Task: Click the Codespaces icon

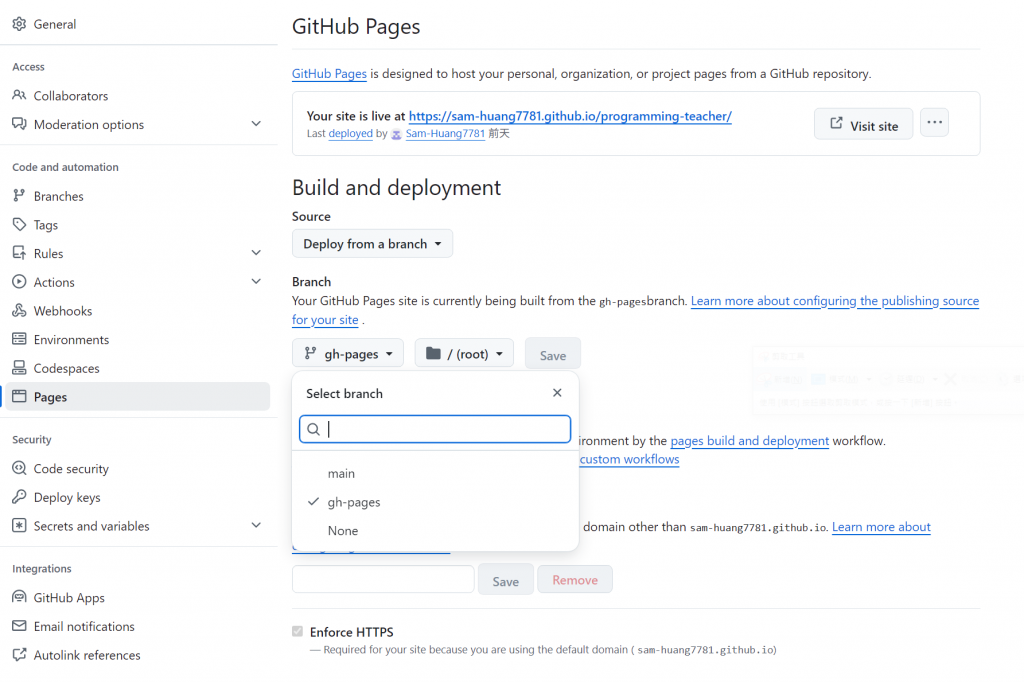Action: point(19,368)
